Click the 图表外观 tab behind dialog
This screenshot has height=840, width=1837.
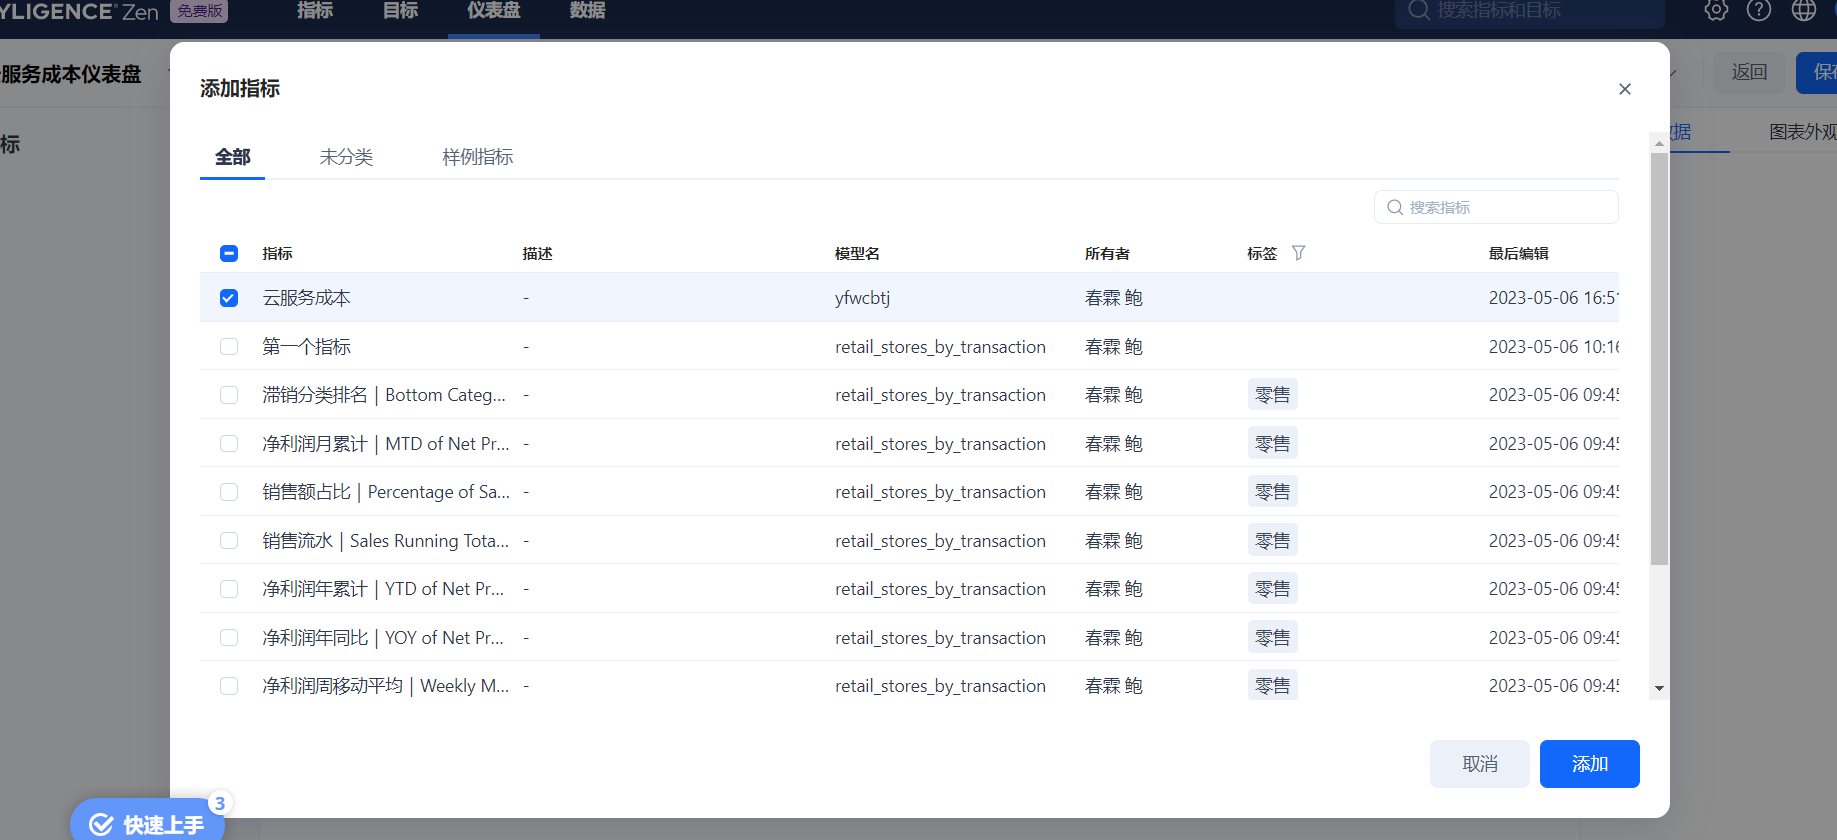(1802, 132)
